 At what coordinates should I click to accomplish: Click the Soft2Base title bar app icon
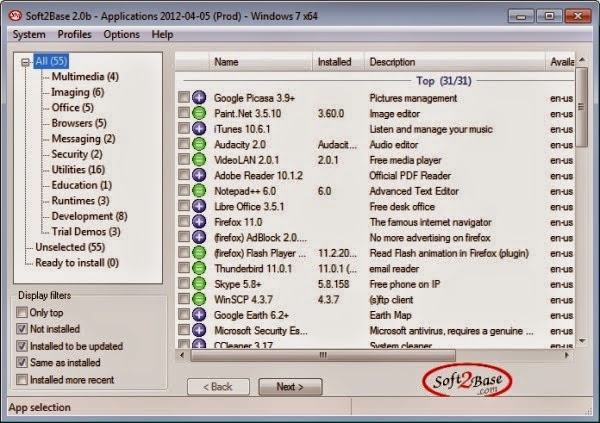click(15, 16)
